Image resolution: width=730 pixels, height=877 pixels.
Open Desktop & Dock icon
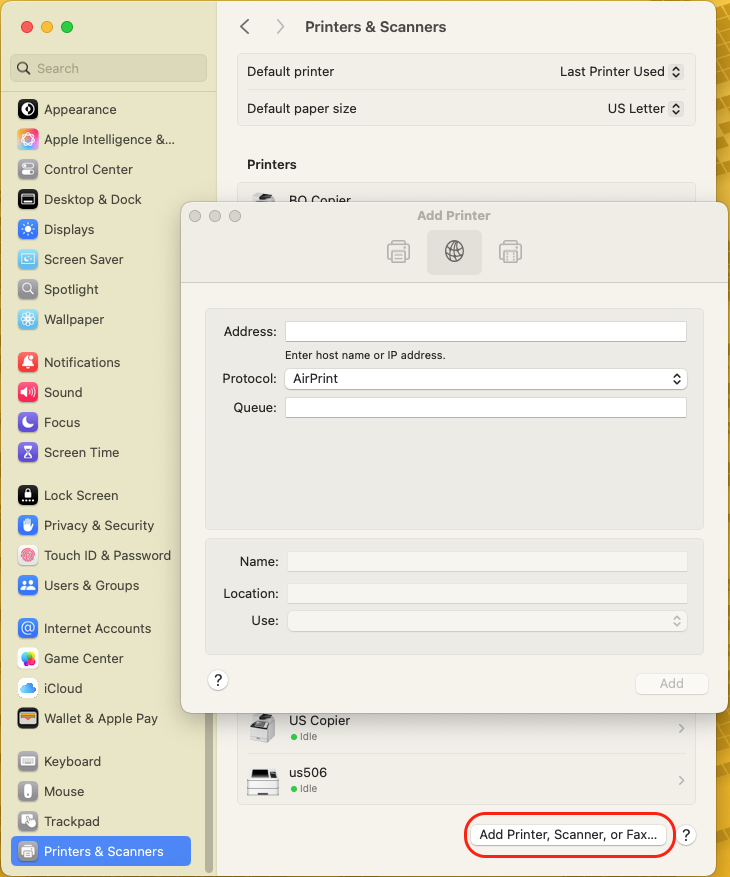(x=27, y=199)
